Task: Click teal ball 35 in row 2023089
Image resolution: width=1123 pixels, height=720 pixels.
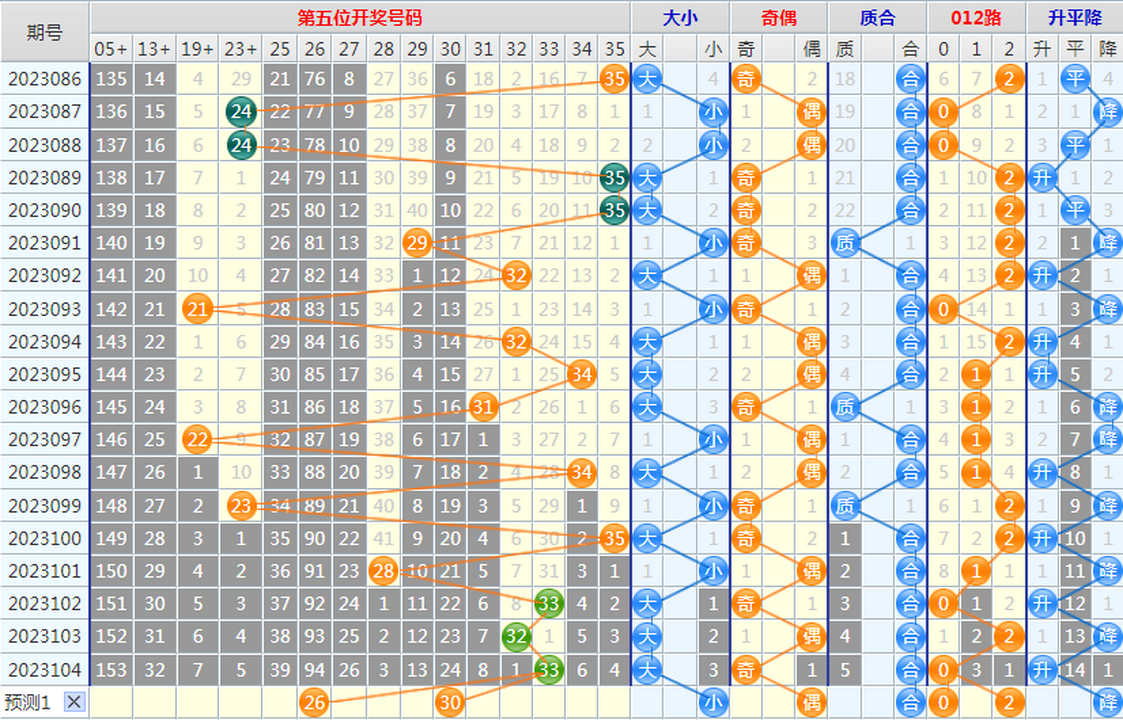Action: click(x=614, y=178)
